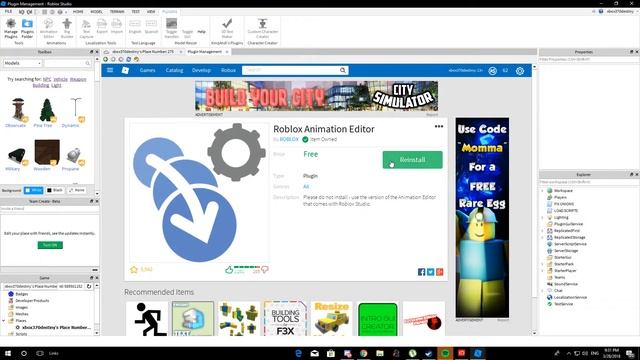Share the plugin on Google Plus
This screenshot has width=640, height=360.
tap(440, 272)
